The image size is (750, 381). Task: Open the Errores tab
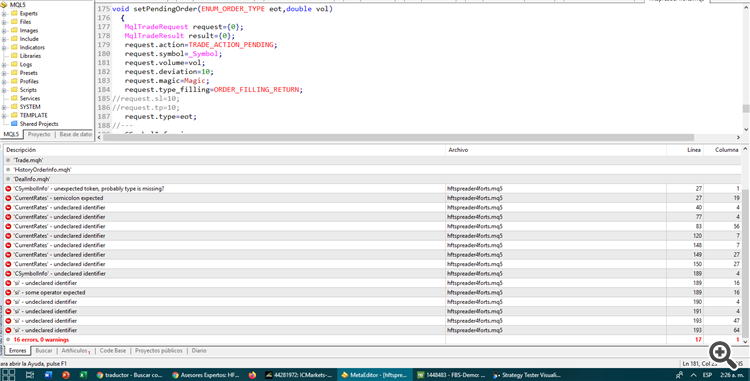pos(18,351)
